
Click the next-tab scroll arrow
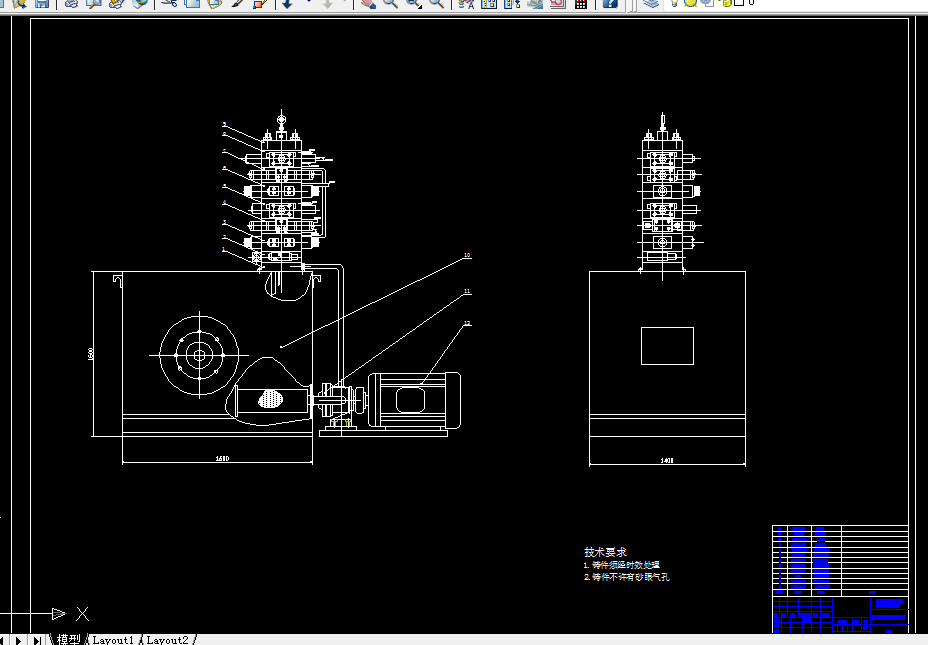19,640
